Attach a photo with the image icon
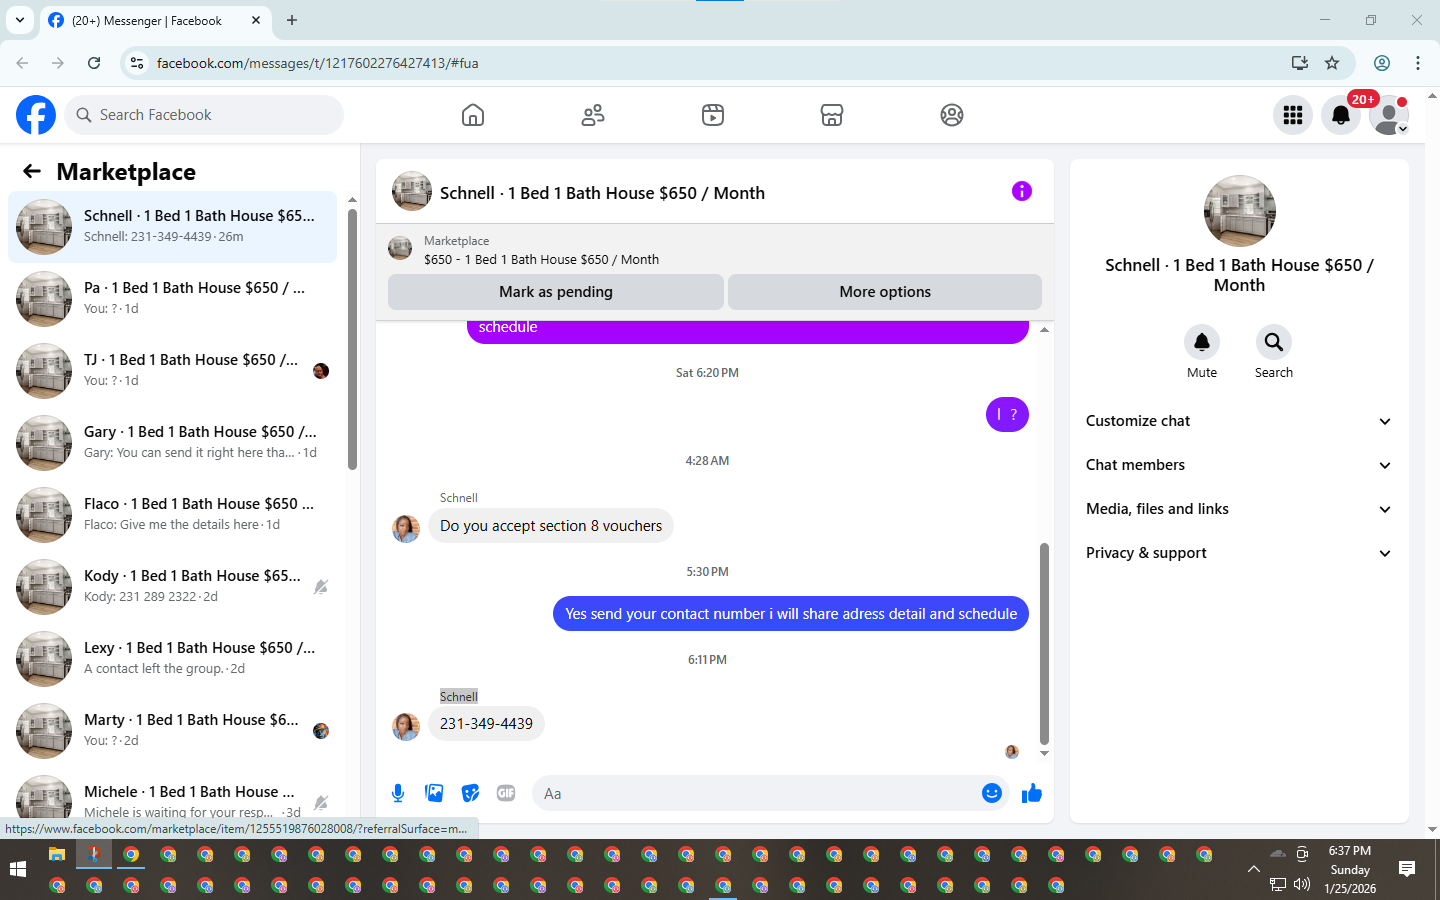Viewport: 1440px width, 900px height. pos(434,793)
